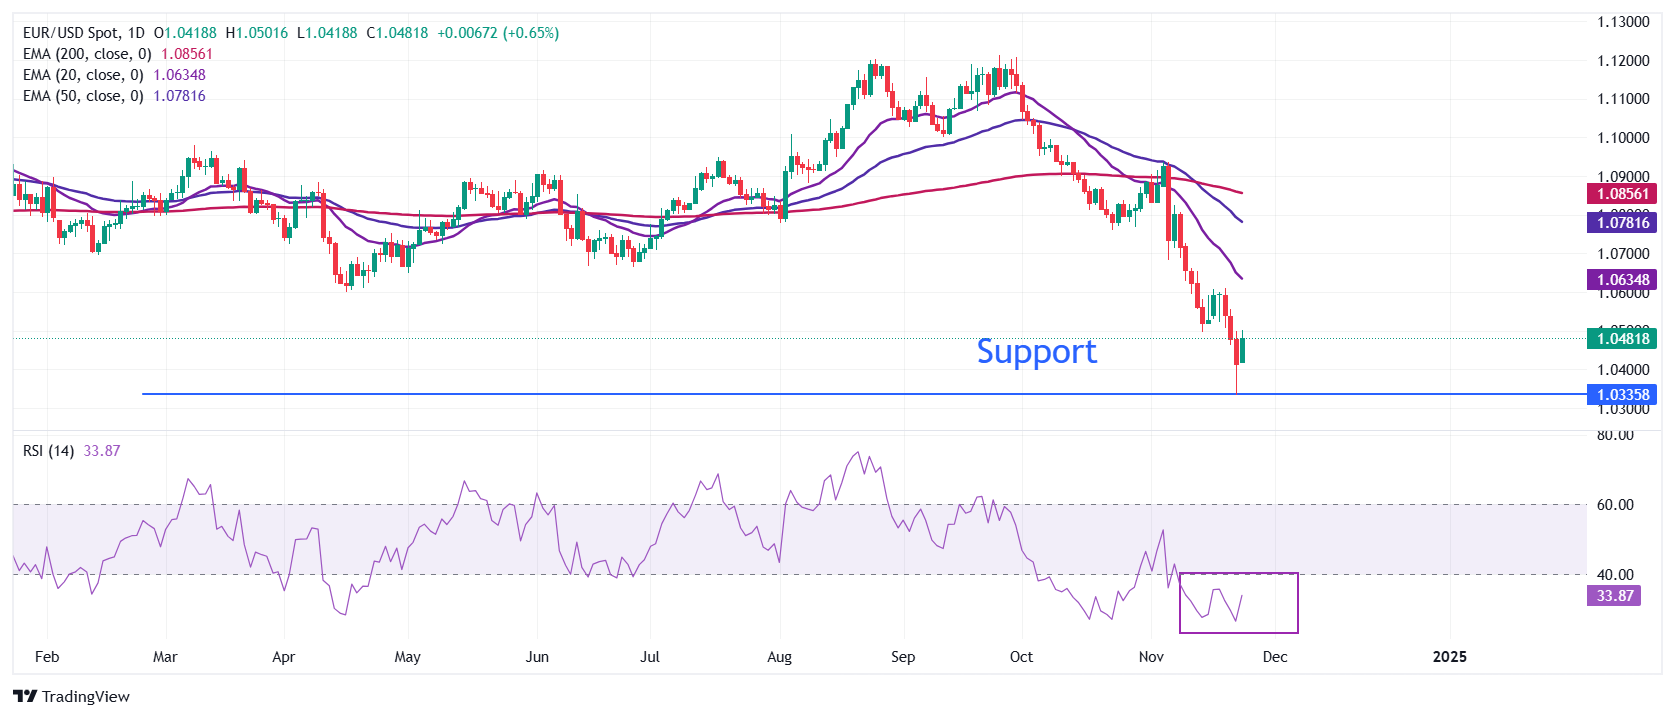This screenshot has height=718, width=1675.
Task: Click the EMA 200 legend entry
Action: pos(87,54)
